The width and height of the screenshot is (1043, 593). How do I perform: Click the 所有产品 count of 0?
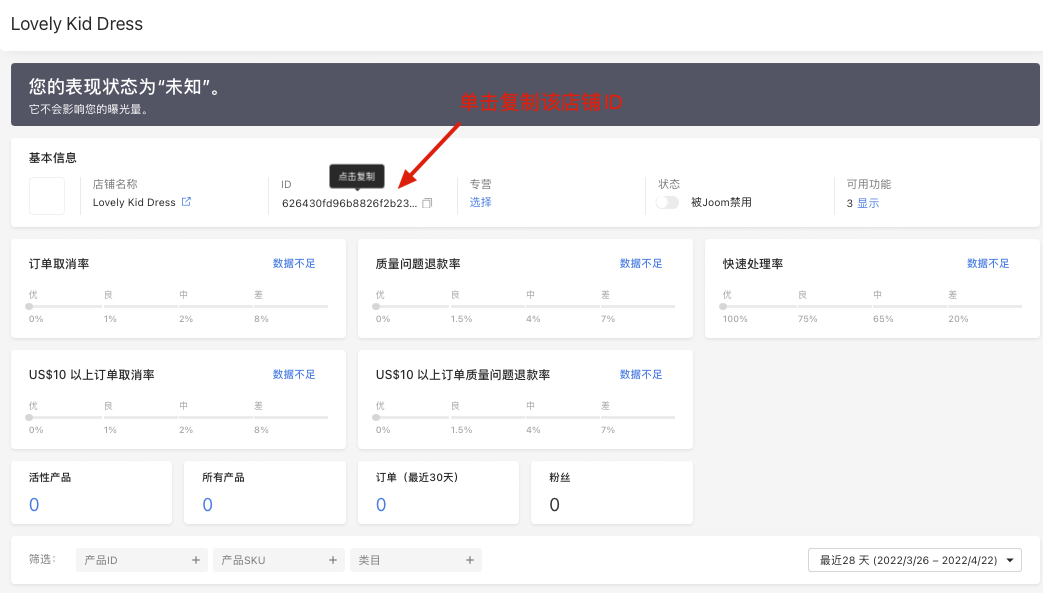[208, 505]
